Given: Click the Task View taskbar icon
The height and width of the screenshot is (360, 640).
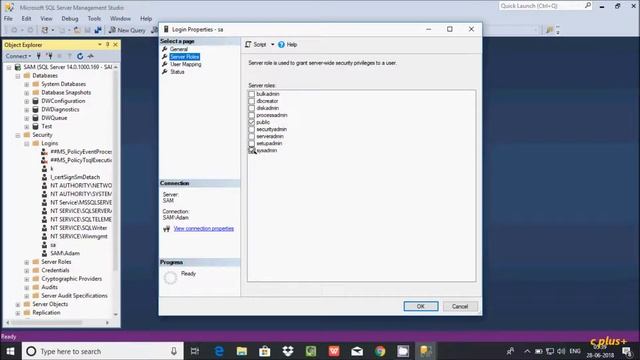Looking at the screenshot, I should tap(195, 351).
